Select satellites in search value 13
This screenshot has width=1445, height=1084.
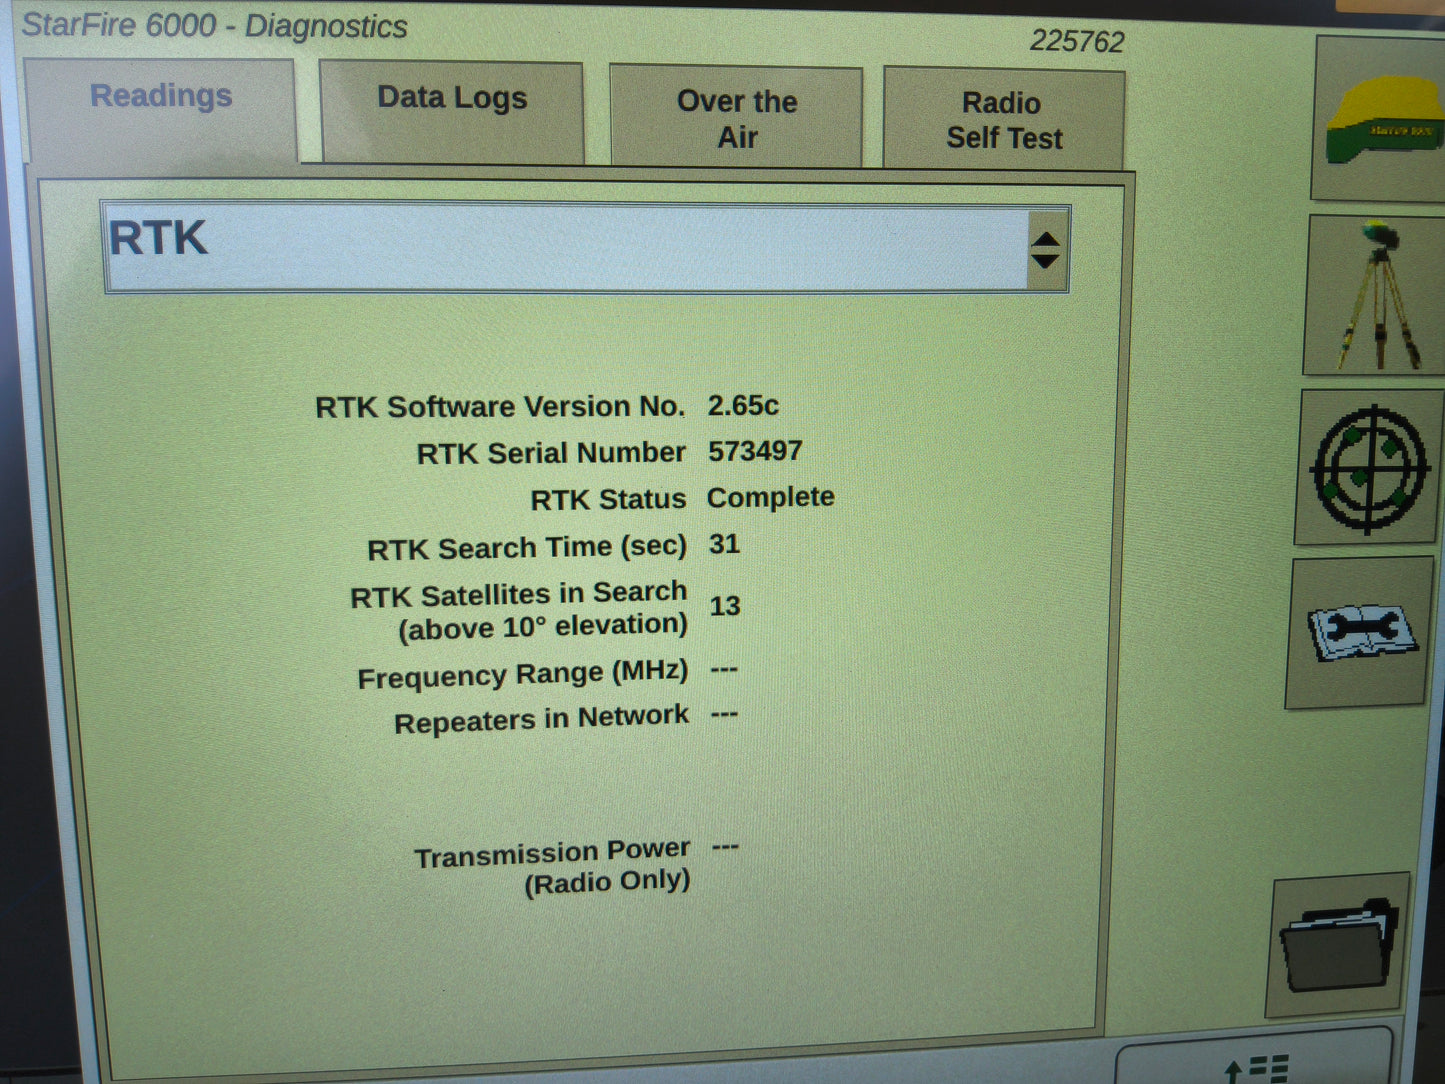click(725, 606)
